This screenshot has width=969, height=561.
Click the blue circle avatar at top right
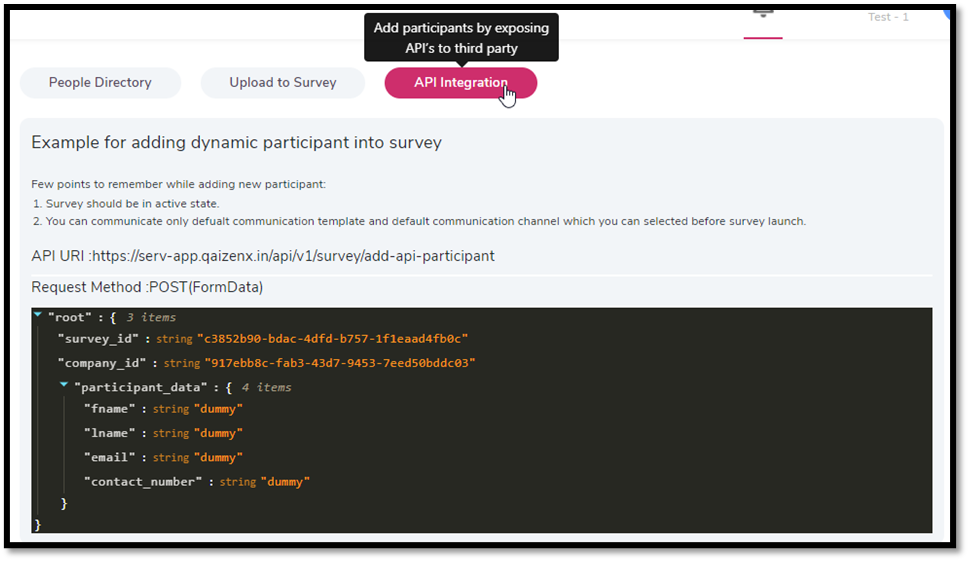[945, 14]
